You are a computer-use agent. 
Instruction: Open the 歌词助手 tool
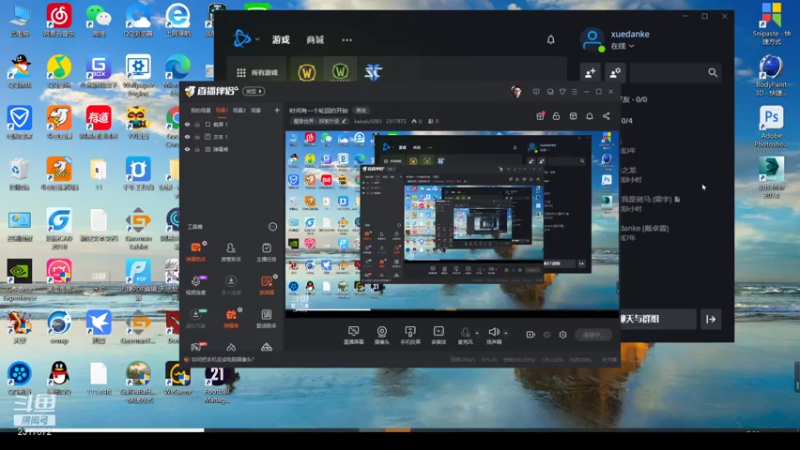point(266,318)
